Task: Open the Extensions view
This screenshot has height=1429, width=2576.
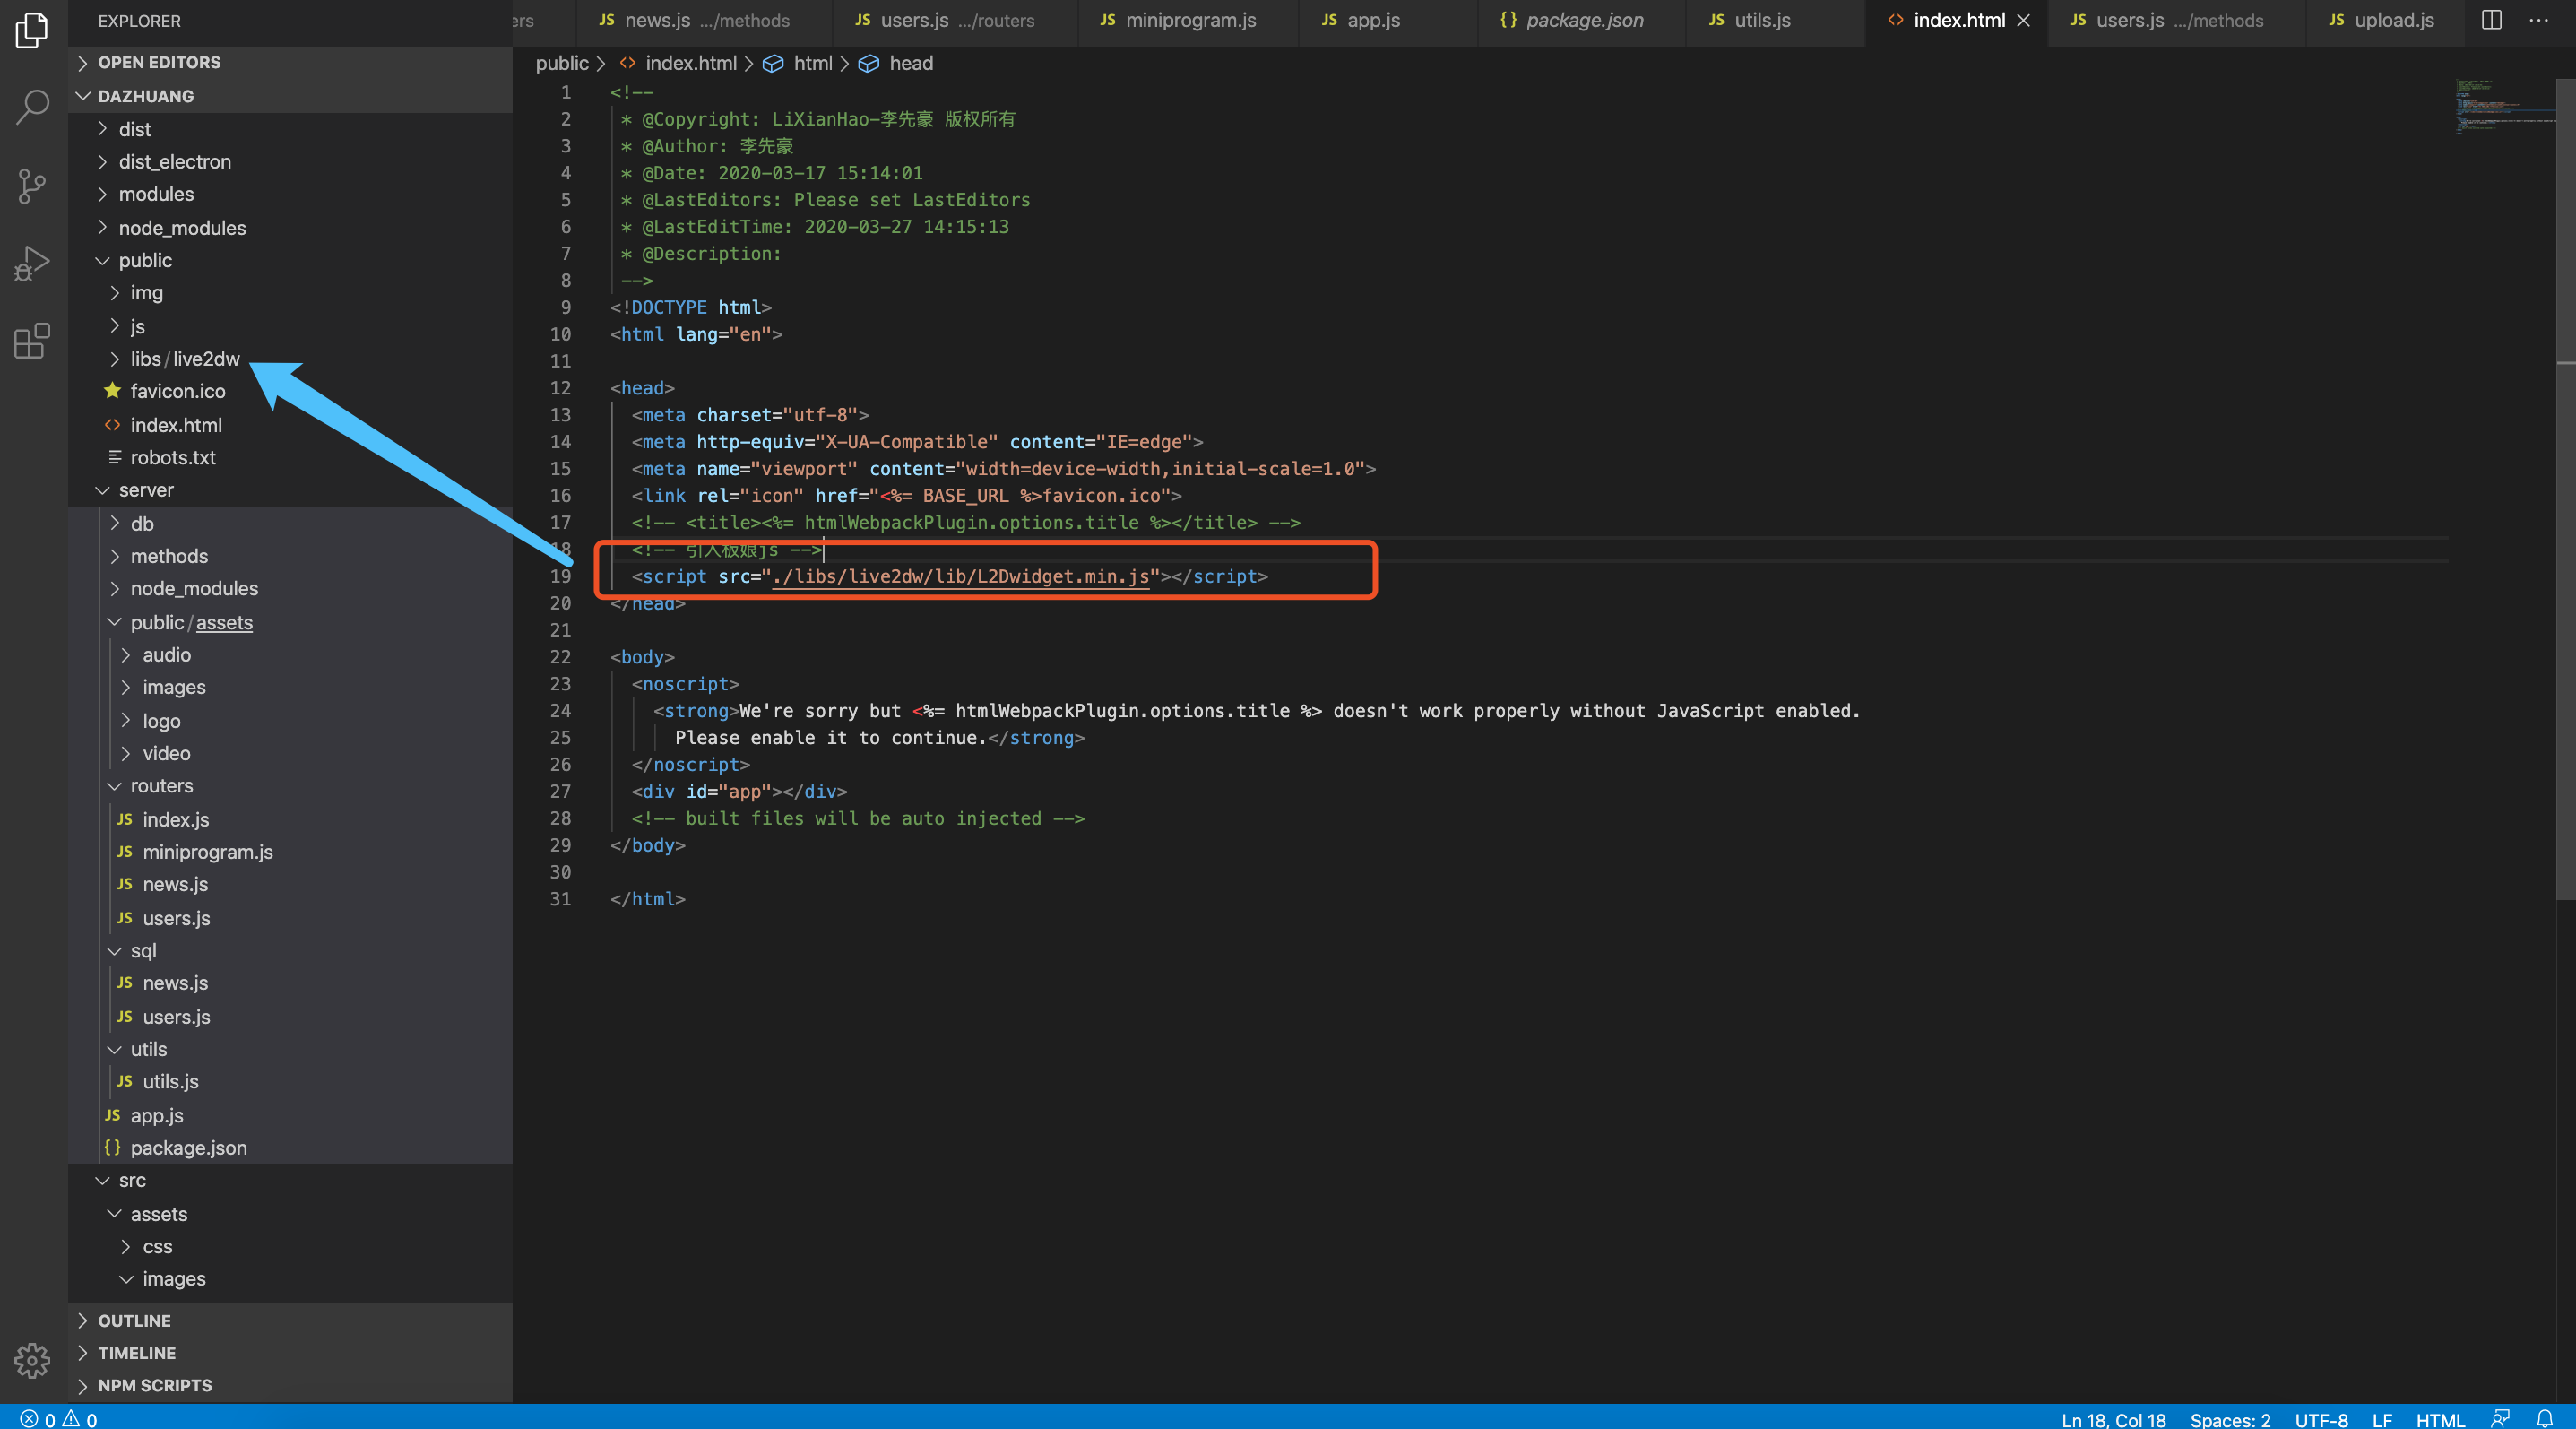Action: pos(32,340)
